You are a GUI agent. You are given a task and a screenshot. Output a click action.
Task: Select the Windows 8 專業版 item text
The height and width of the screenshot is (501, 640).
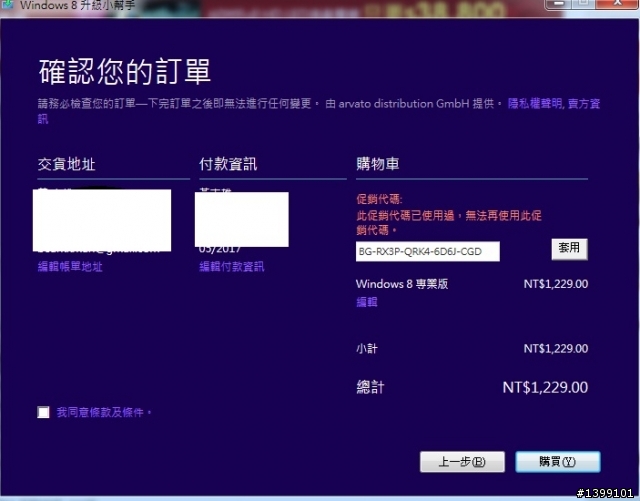402,284
